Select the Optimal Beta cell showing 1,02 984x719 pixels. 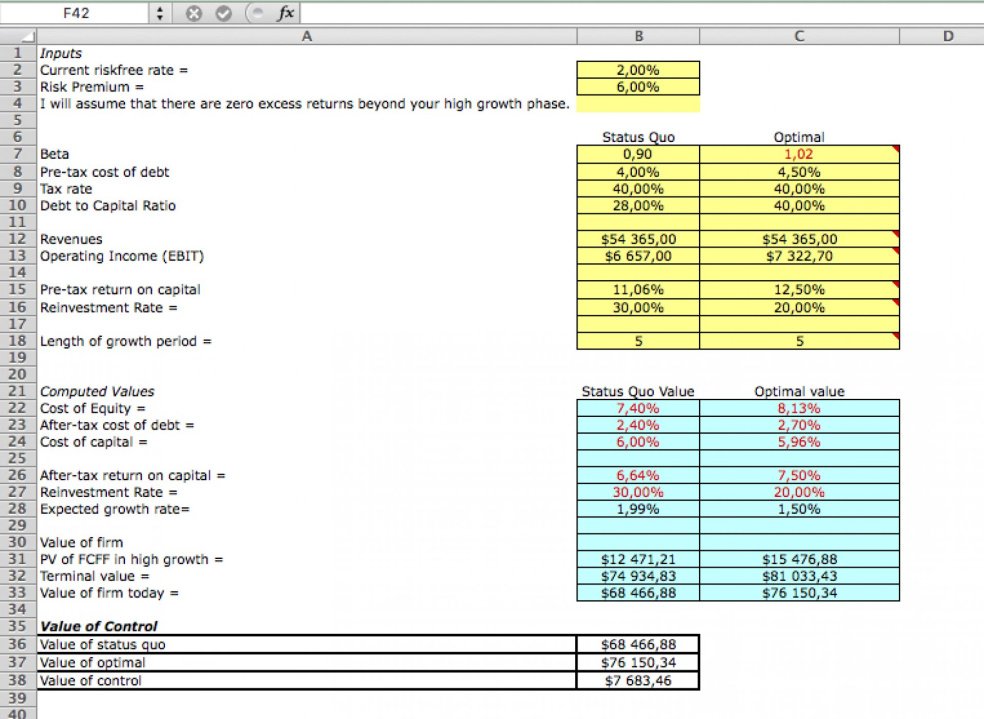click(x=798, y=154)
